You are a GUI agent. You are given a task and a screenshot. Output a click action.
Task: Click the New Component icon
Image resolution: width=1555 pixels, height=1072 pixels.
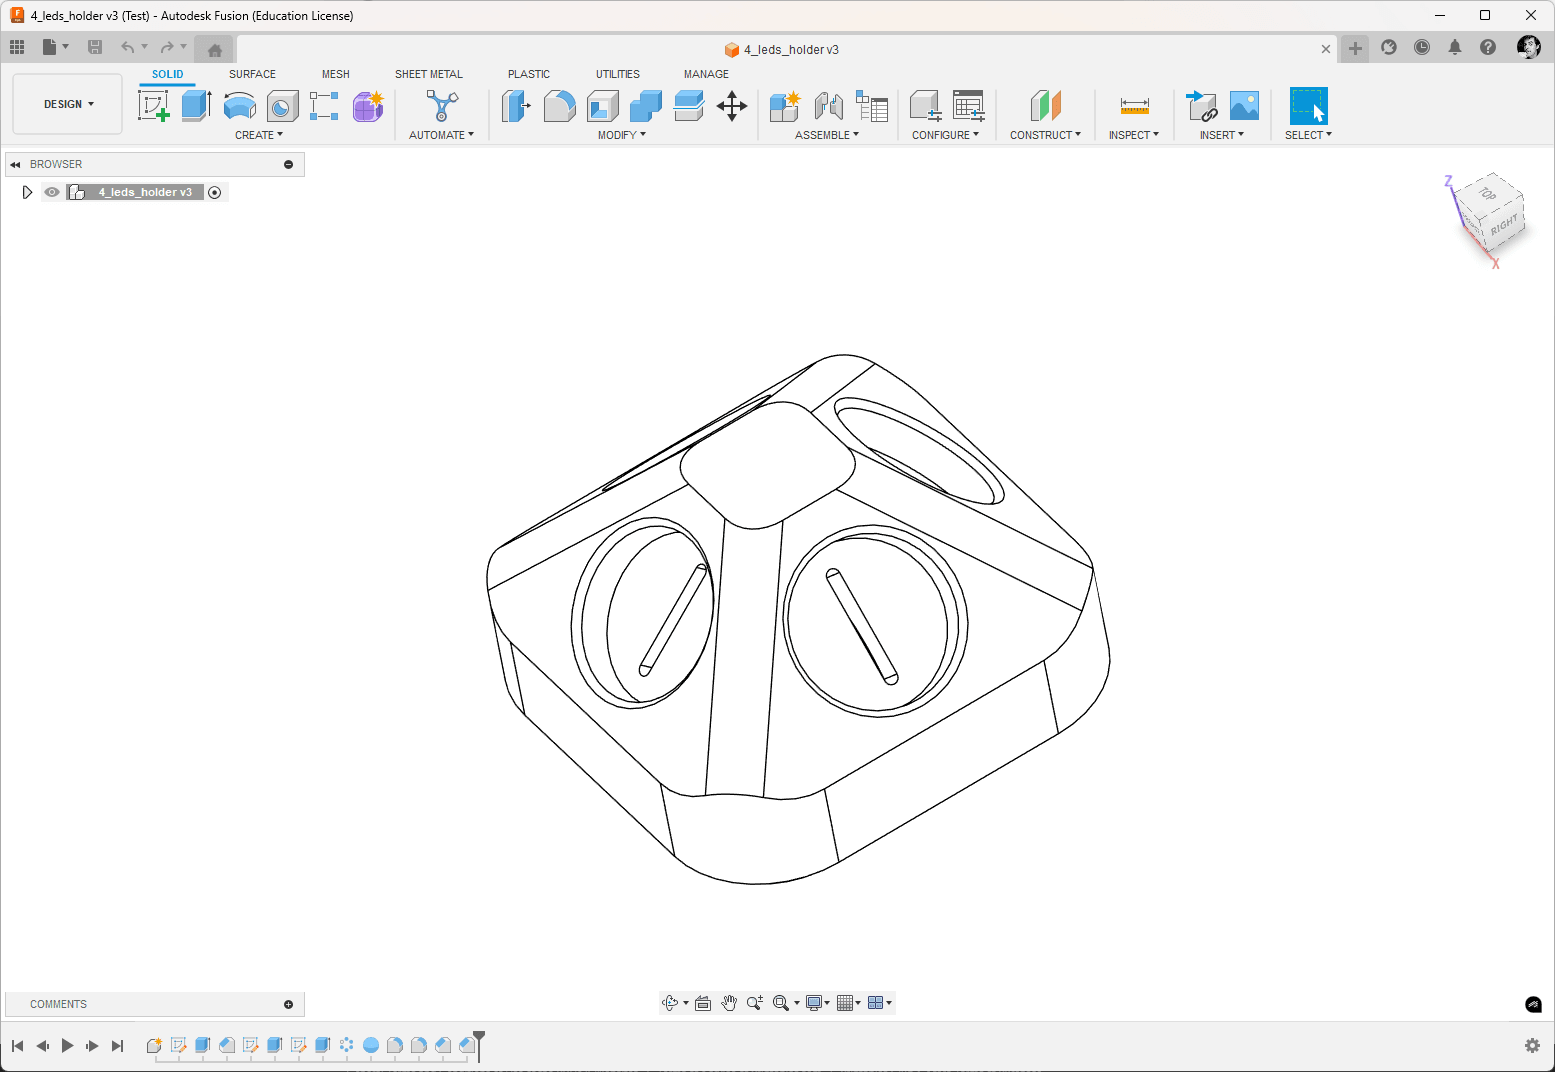click(785, 106)
